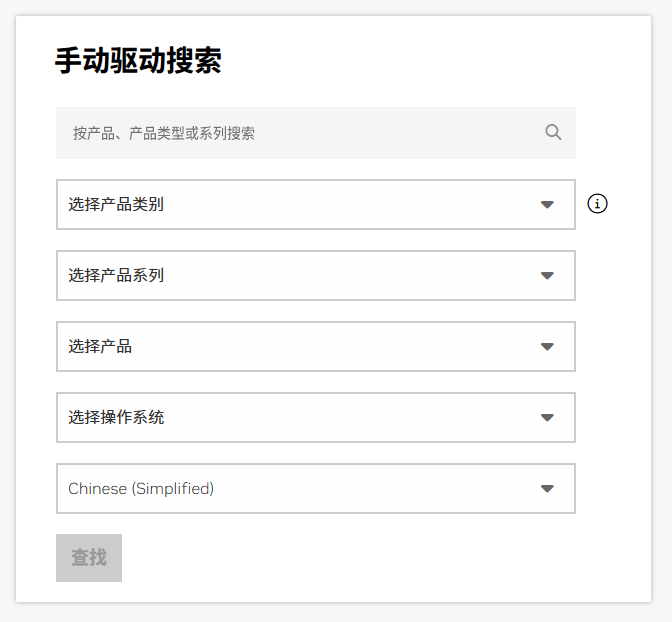Click the 选择产品类别 label text
Screen dimensions: 672x622
(x=116, y=204)
